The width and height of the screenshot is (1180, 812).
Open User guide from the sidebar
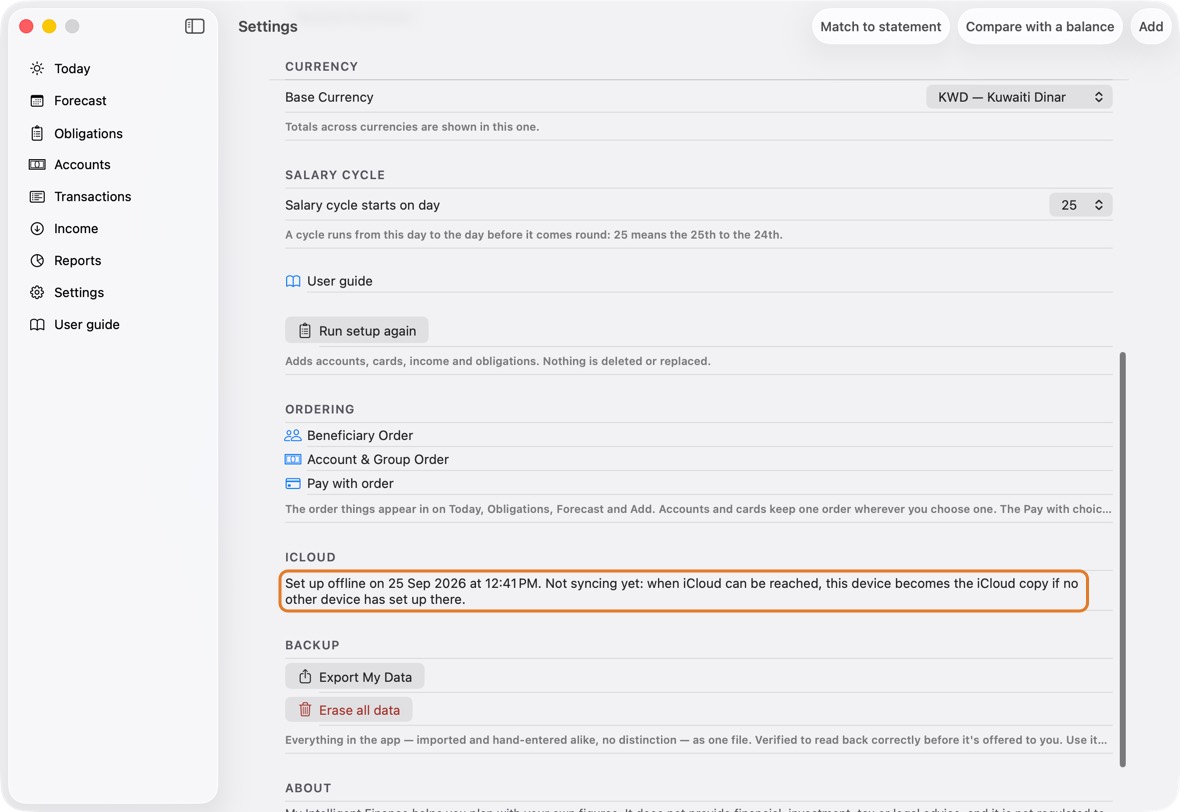[87, 324]
